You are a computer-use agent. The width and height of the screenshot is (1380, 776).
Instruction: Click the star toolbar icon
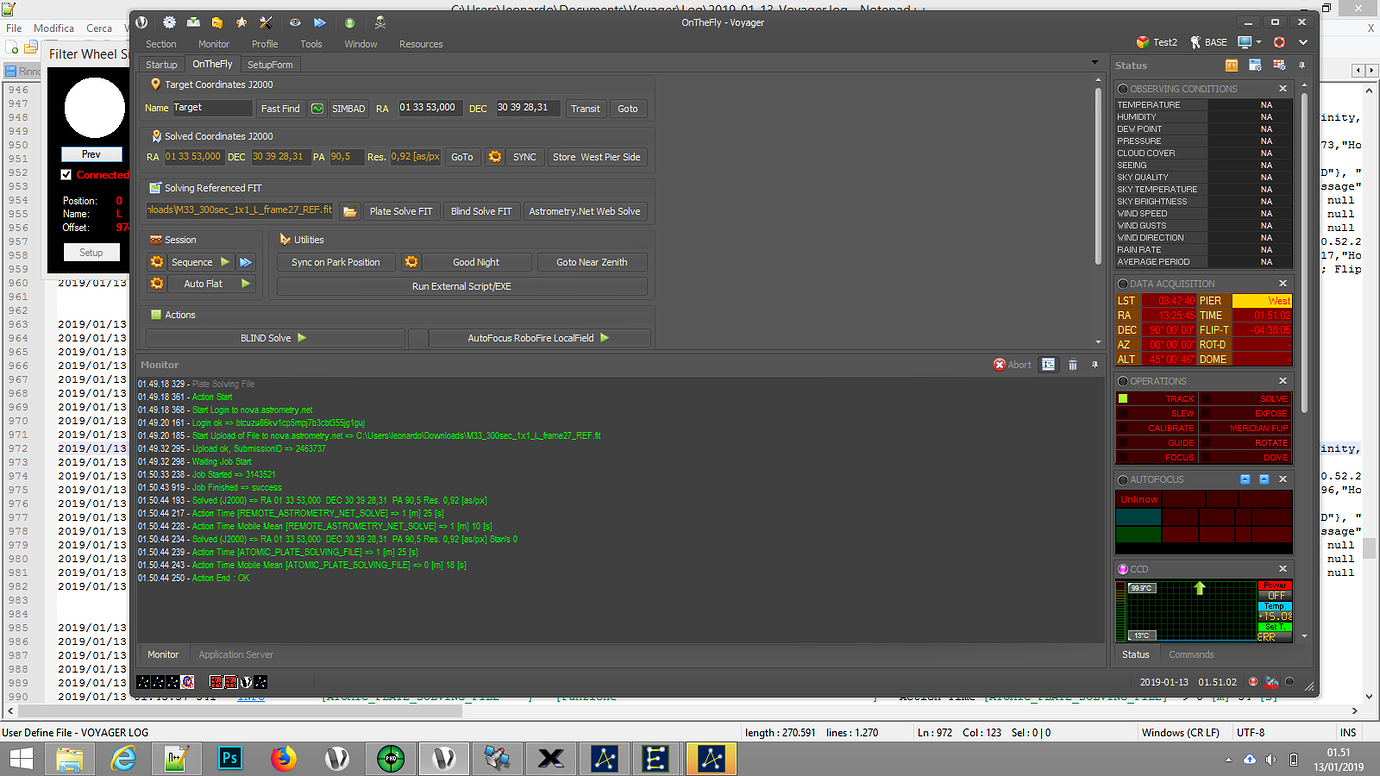click(241, 22)
